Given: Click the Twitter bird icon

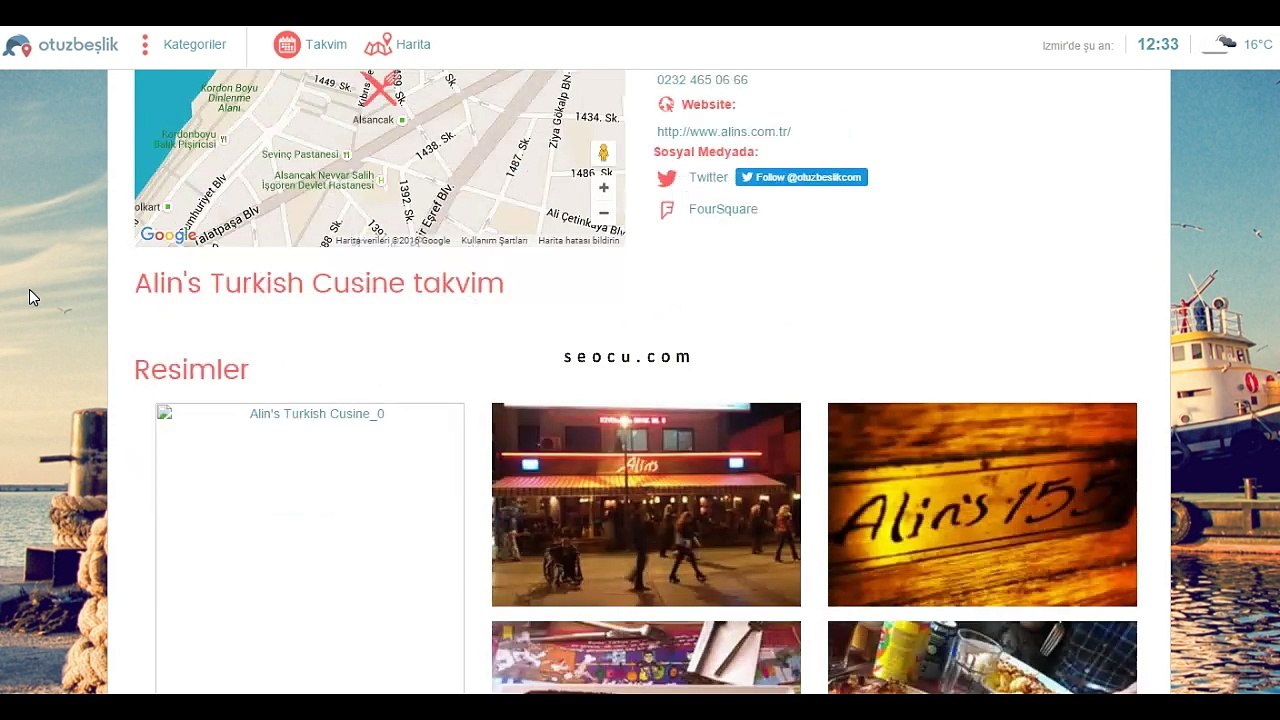Looking at the screenshot, I should pos(667,178).
